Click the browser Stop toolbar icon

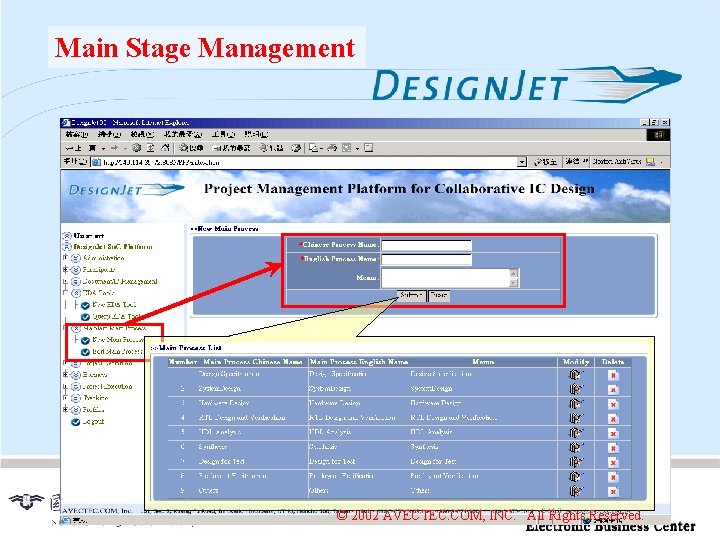pyautogui.click(x=136, y=148)
